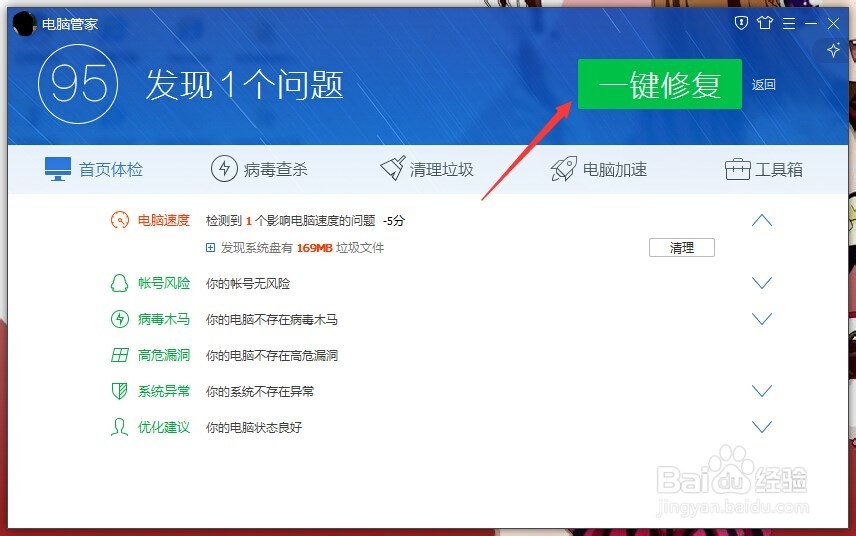
Task: Click the 高危漏洞 label
Action: click(x=163, y=355)
